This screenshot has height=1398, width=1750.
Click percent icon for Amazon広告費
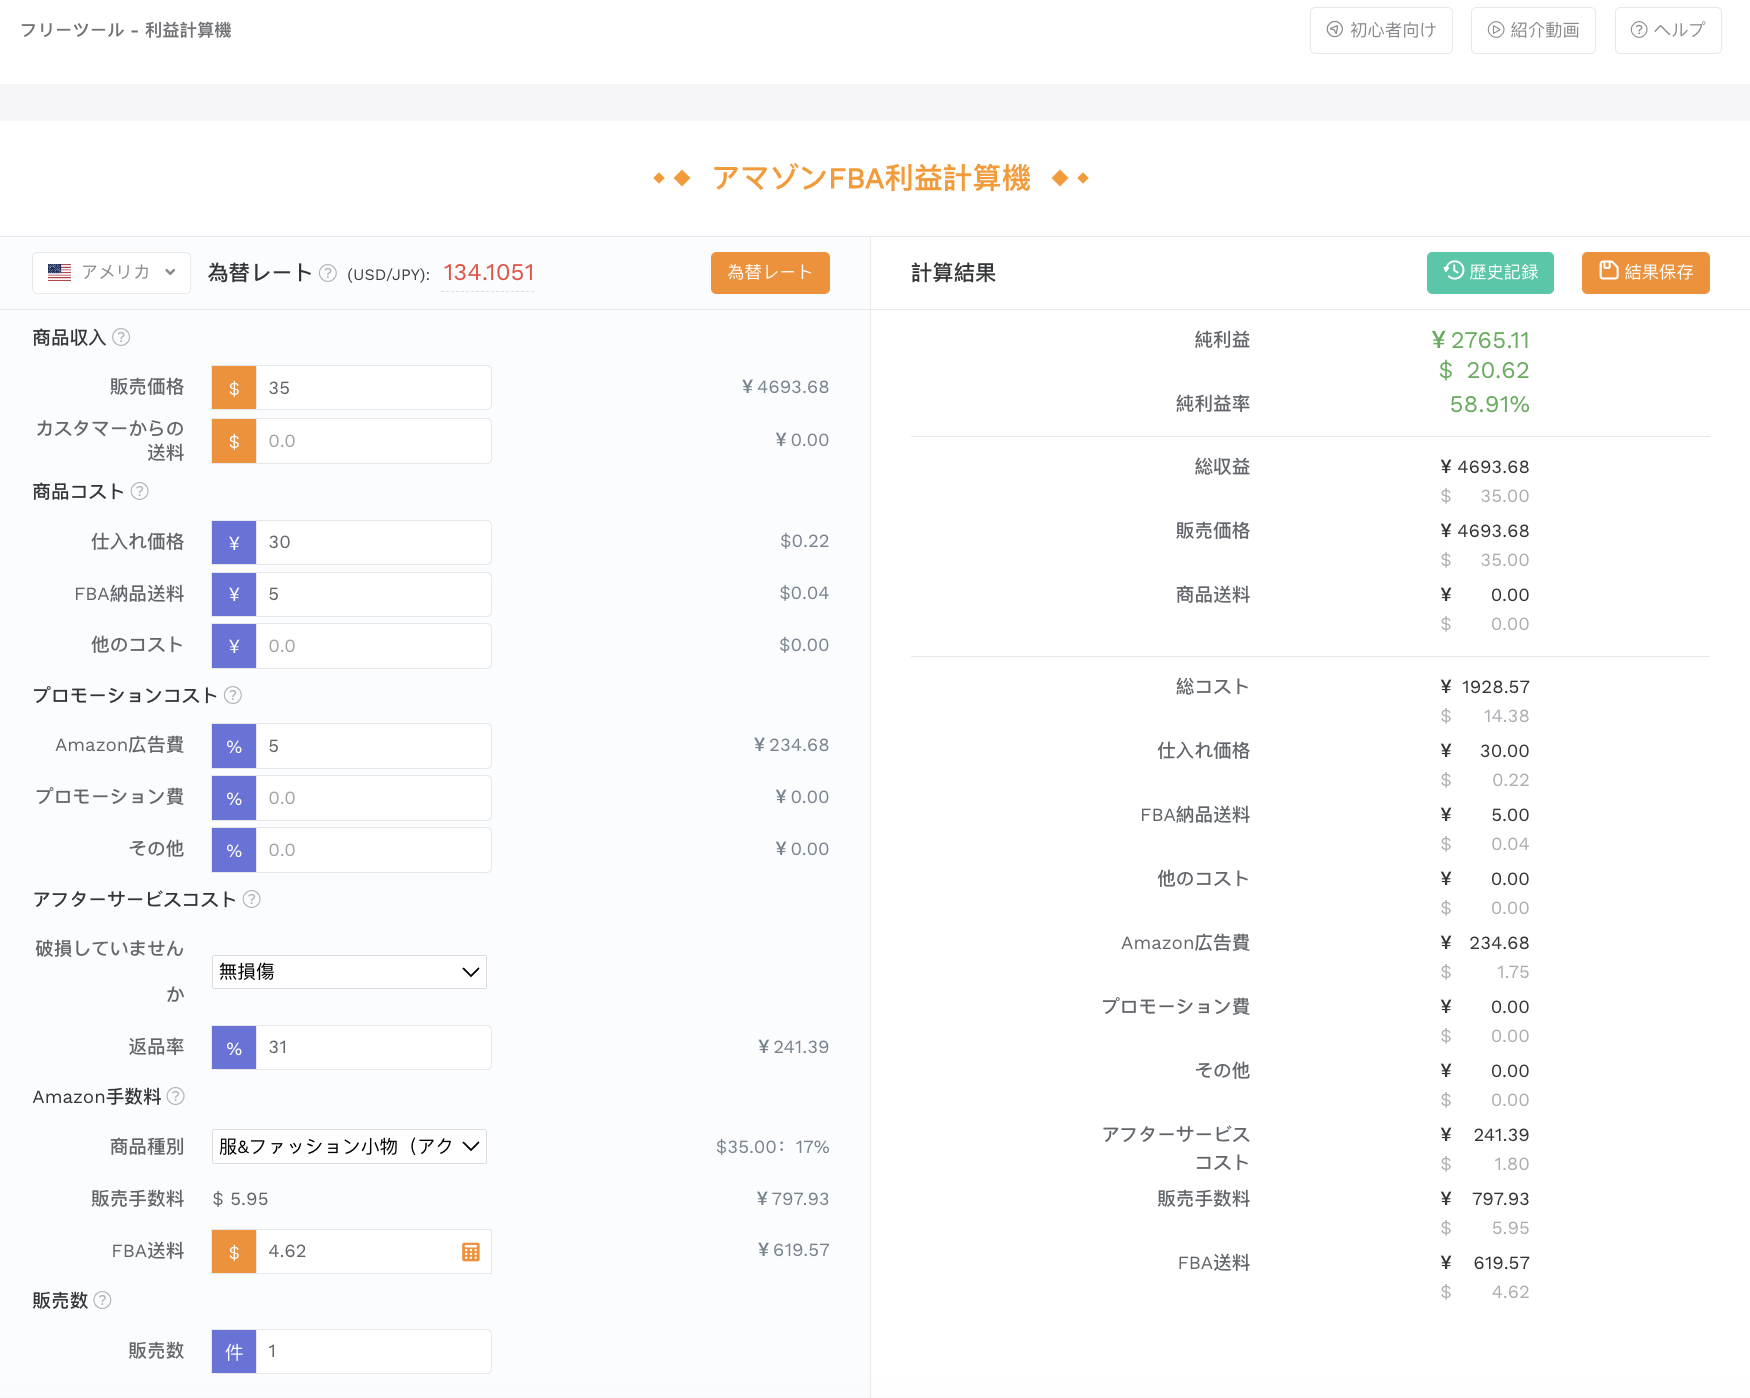(x=234, y=746)
